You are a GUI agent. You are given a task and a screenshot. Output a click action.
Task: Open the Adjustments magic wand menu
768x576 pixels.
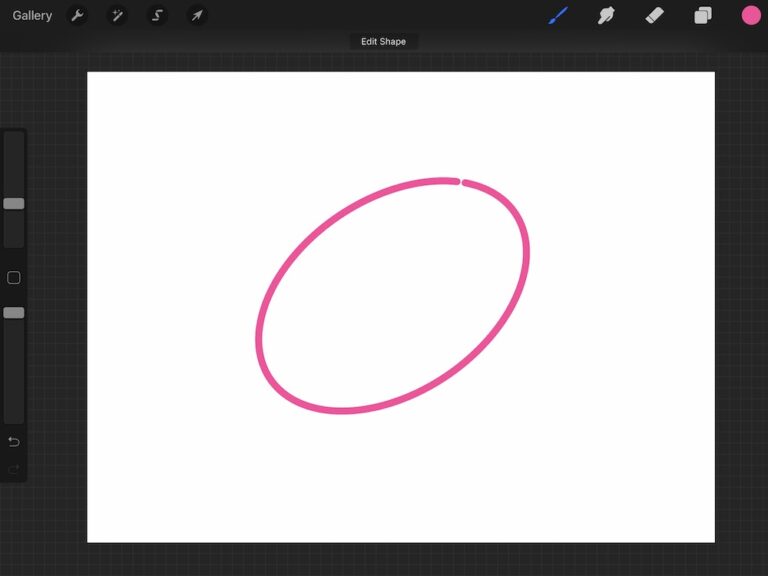117,15
